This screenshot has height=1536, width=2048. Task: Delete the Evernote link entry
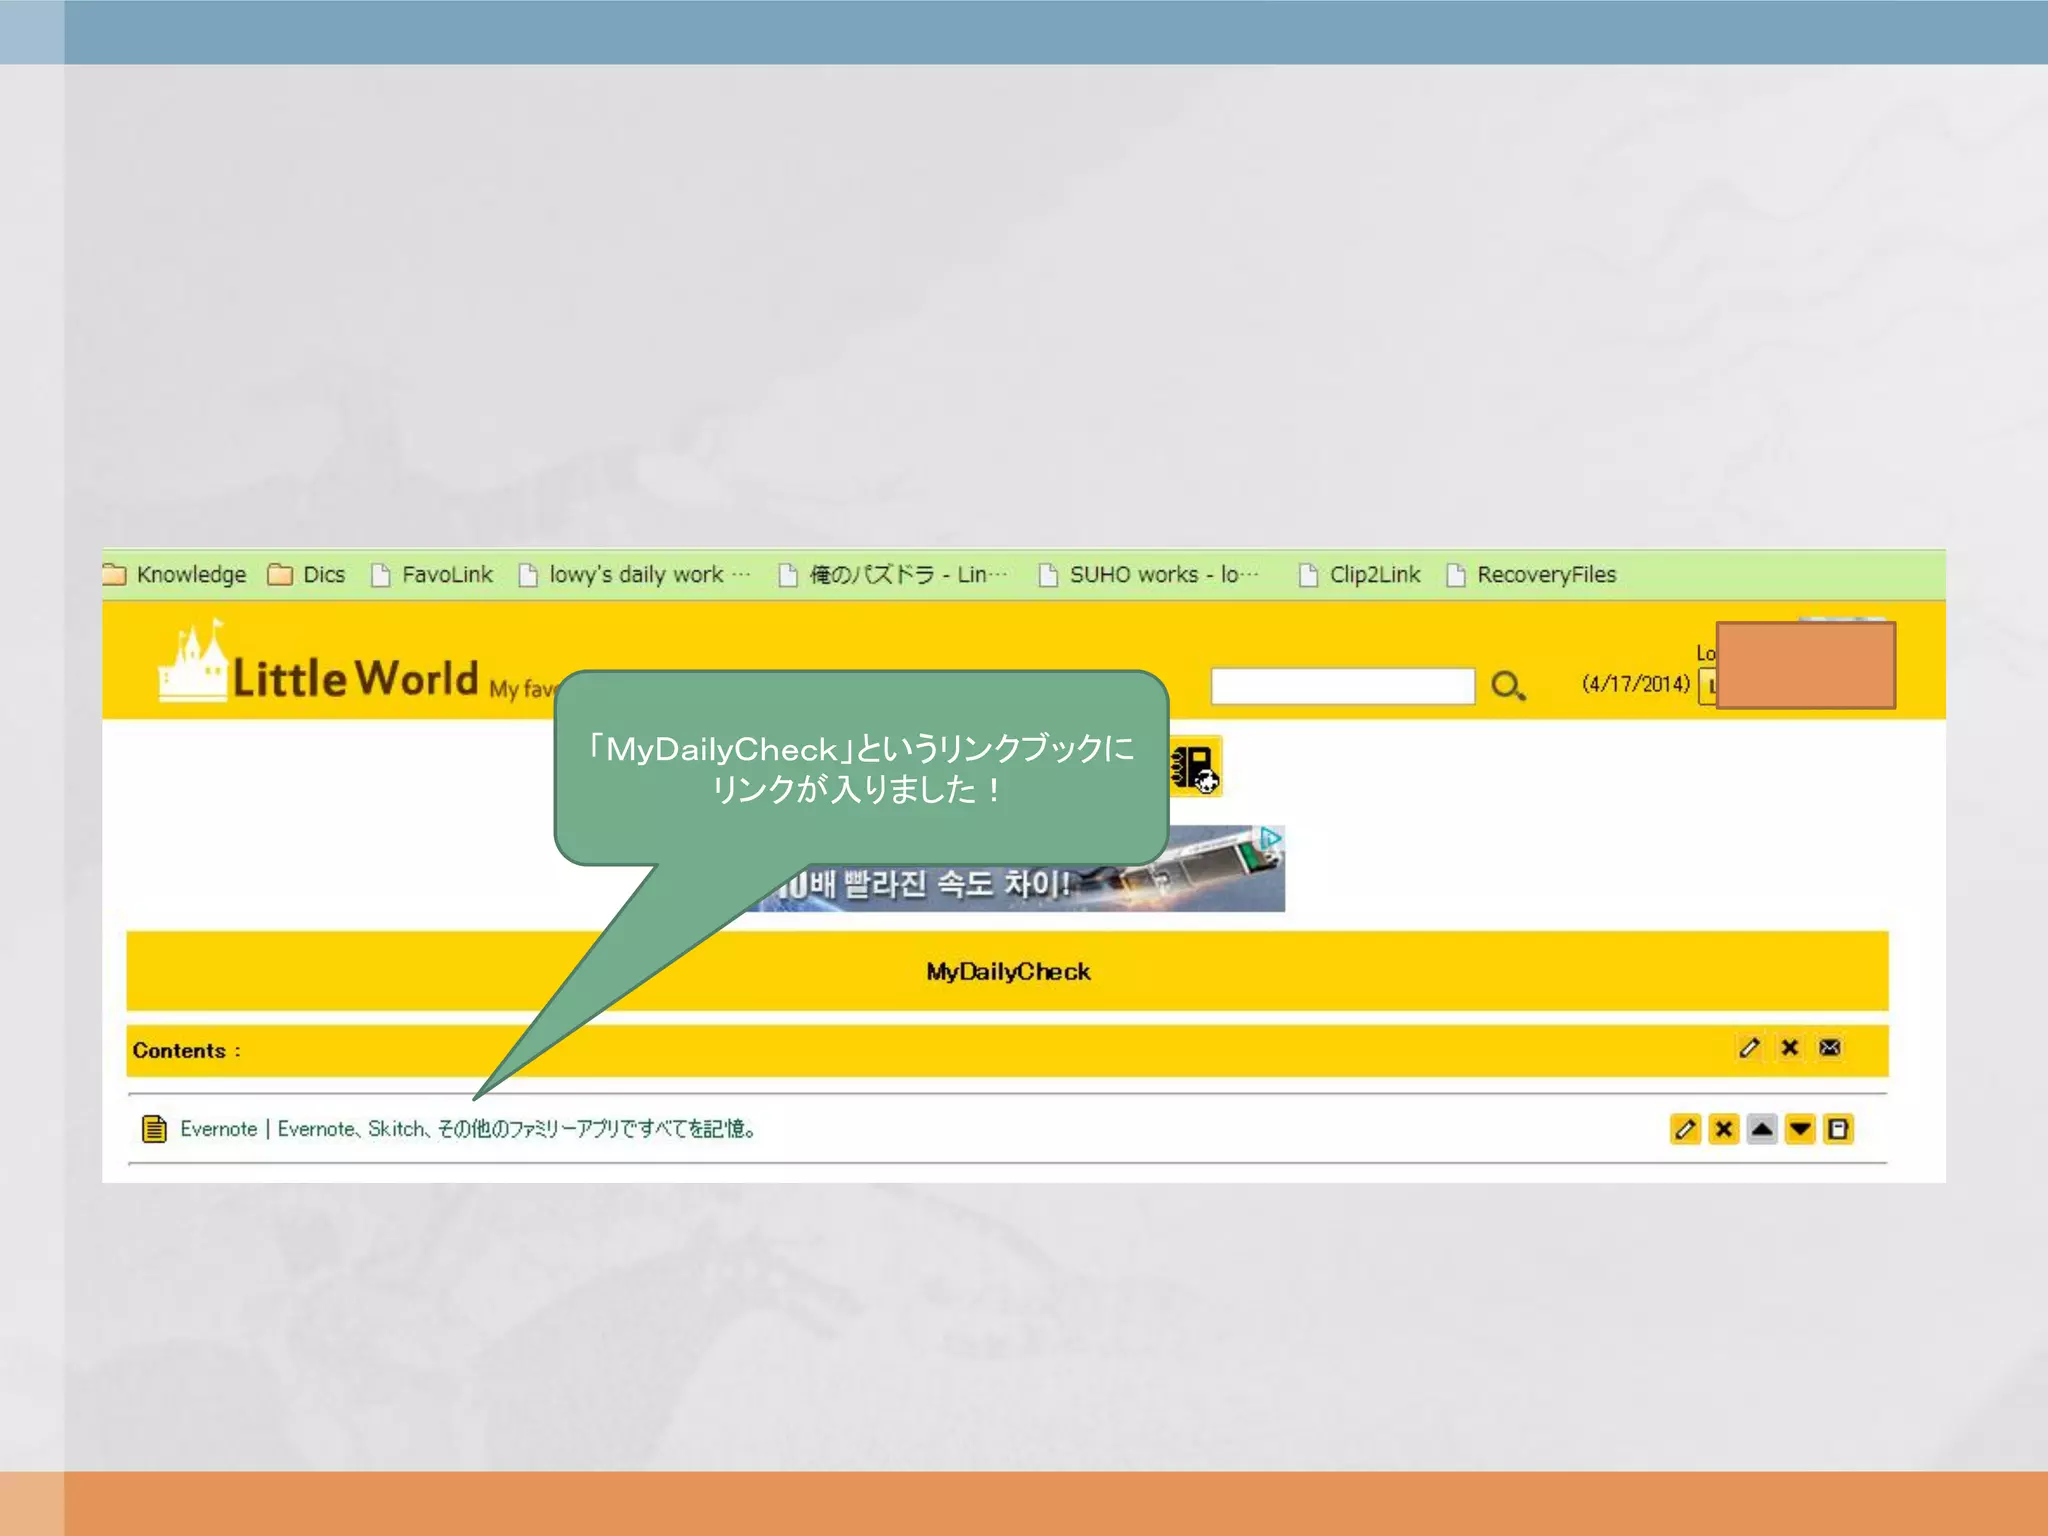(x=1723, y=1129)
